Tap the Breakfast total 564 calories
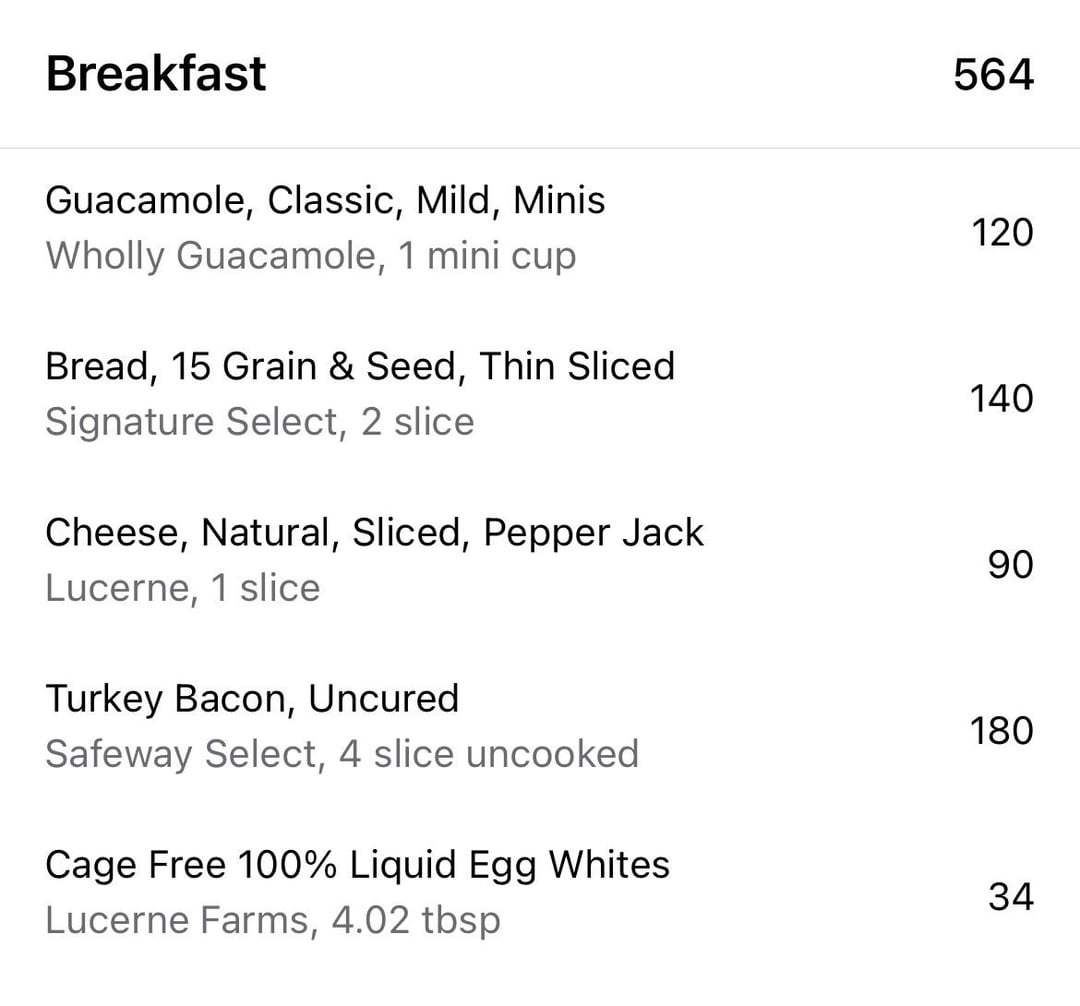 [x=993, y=74]
